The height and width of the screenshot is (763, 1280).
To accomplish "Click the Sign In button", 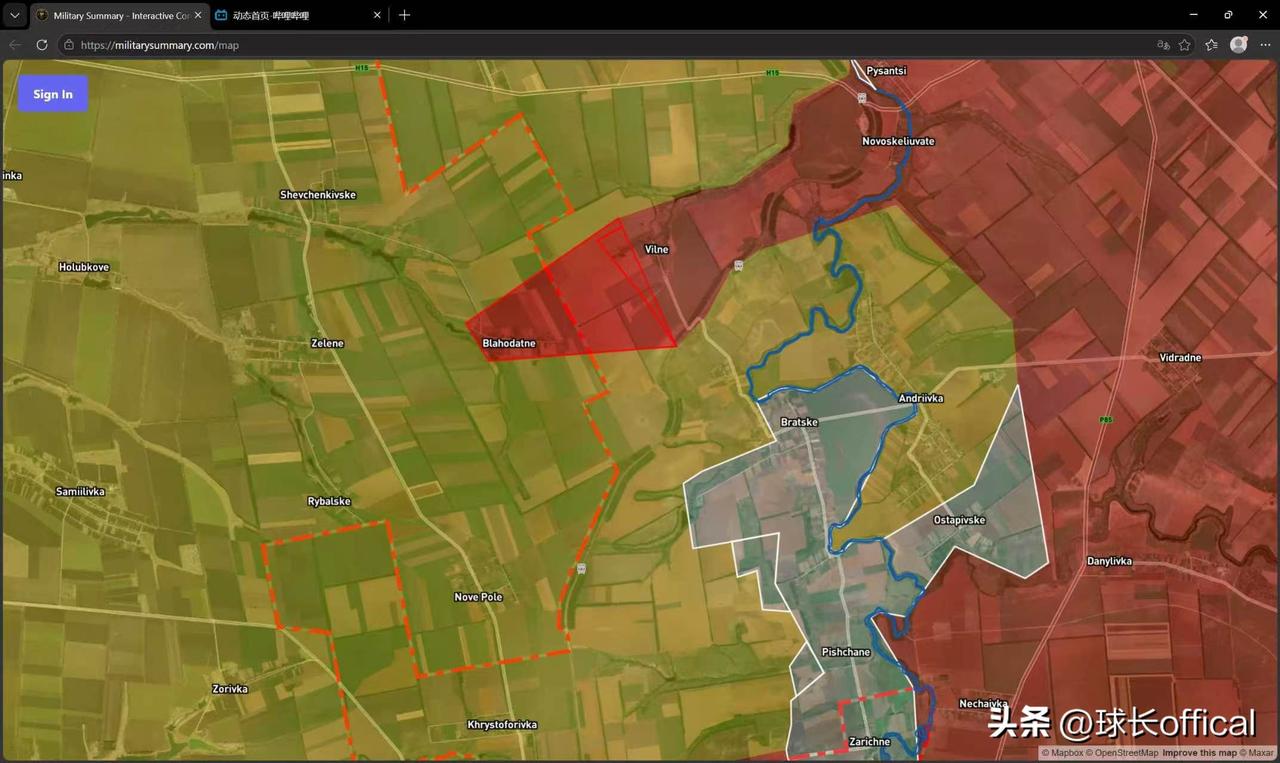I will tap(53, 94).
